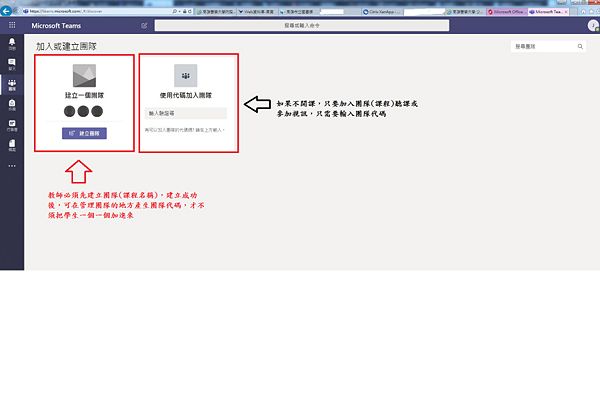Open the Activity bell in sidebar
The width and height of the screenshot is (600, 413).
[x=11, y=46]
